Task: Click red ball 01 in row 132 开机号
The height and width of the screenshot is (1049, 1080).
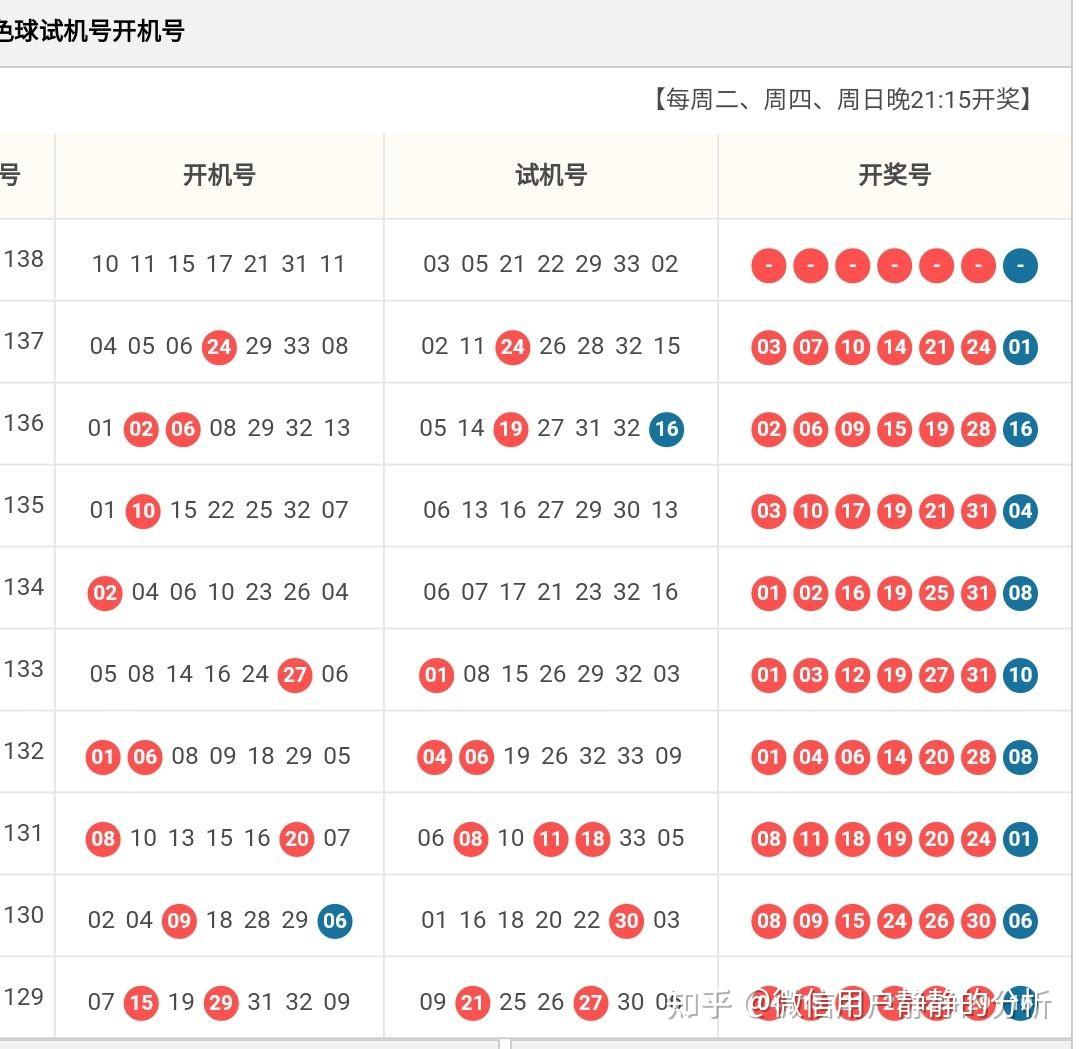Action: click(x=103, y=756)
